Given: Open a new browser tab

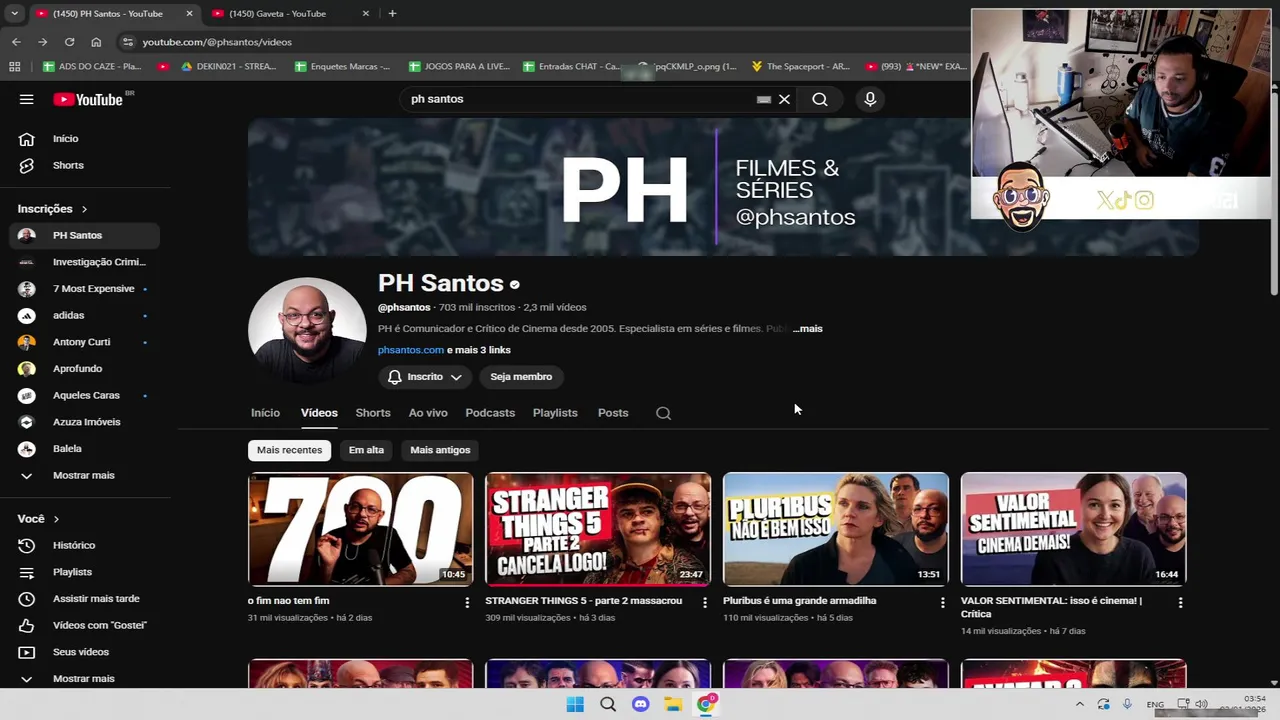Looking at the screenshot, I should point(392,13).
